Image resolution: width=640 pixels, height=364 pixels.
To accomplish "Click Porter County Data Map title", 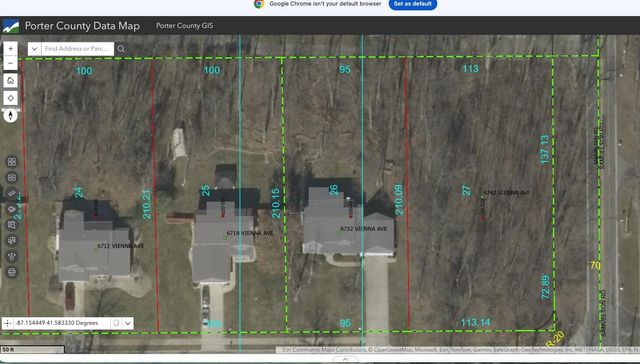I will 82,26.
